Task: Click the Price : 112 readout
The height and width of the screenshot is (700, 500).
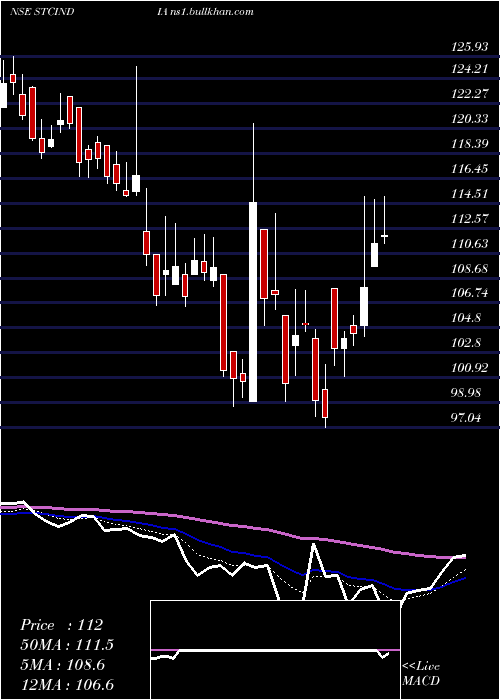Action: [62, 625]
